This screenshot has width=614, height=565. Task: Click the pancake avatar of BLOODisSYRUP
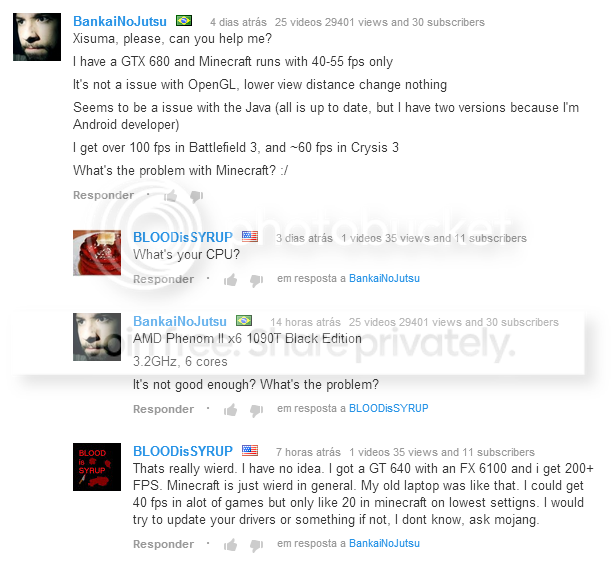pos(97,253)
